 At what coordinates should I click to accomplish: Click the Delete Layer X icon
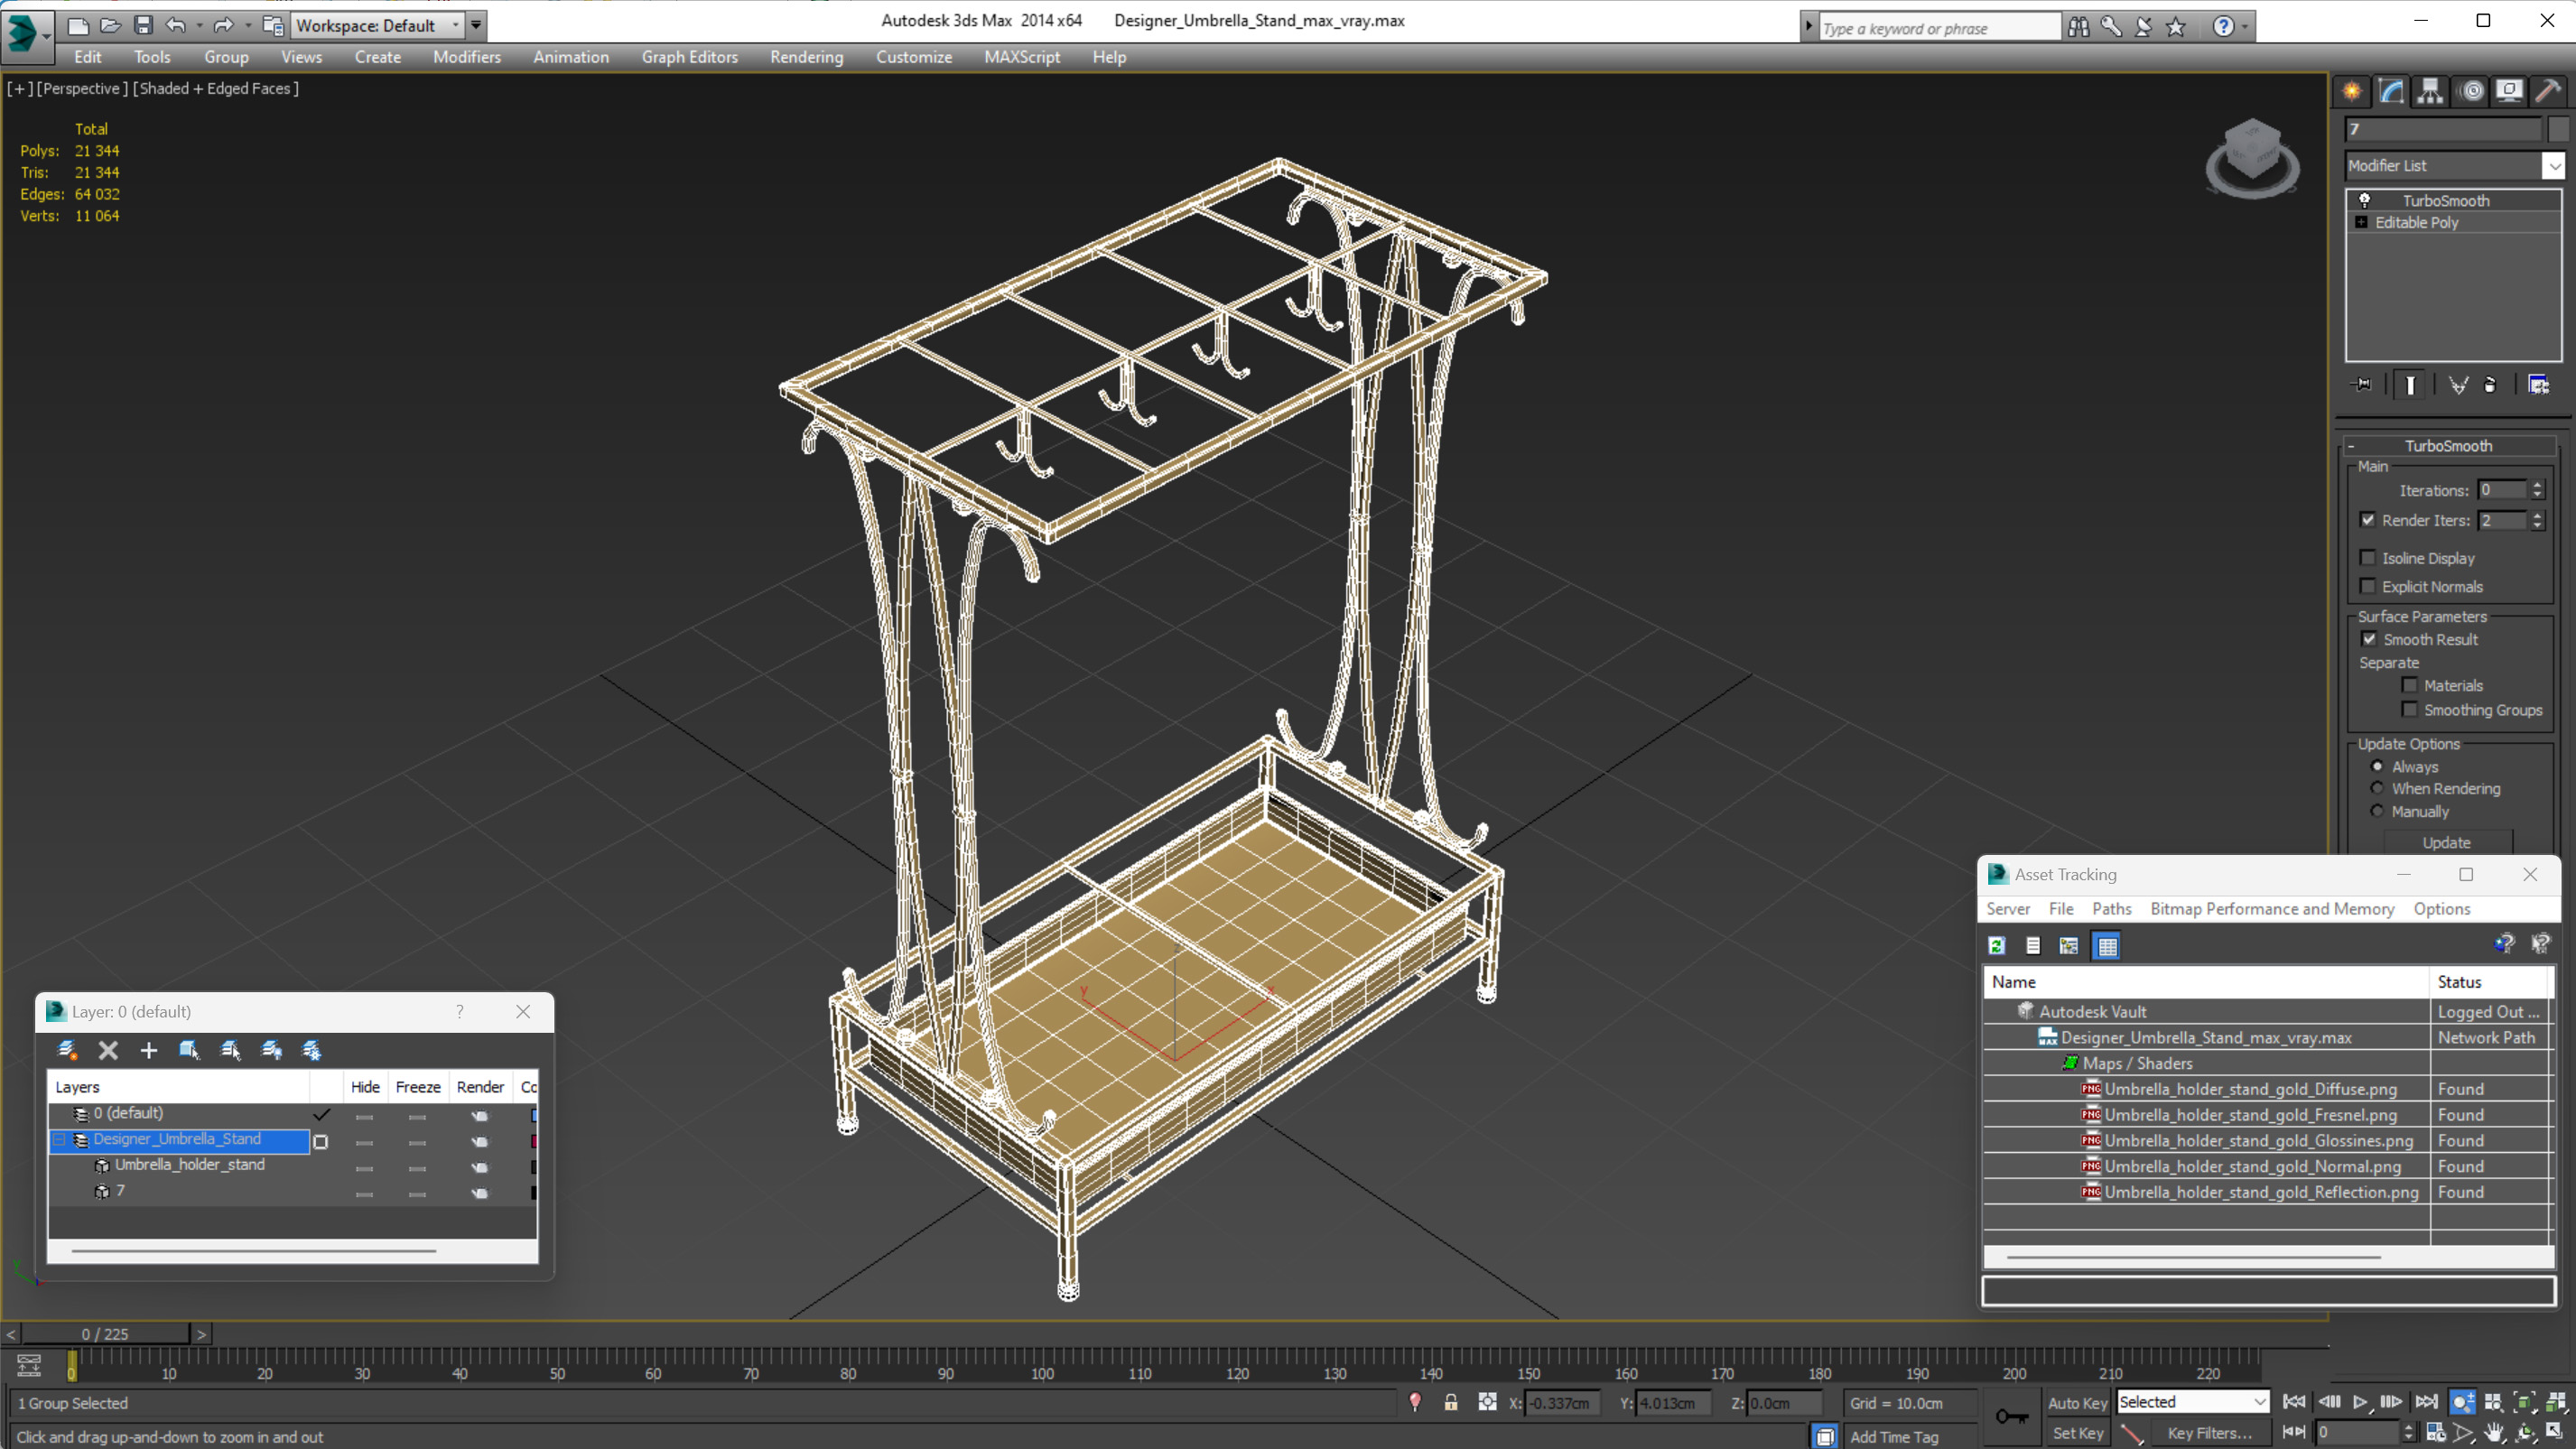pyautogui.click(x=108, y=1050)
